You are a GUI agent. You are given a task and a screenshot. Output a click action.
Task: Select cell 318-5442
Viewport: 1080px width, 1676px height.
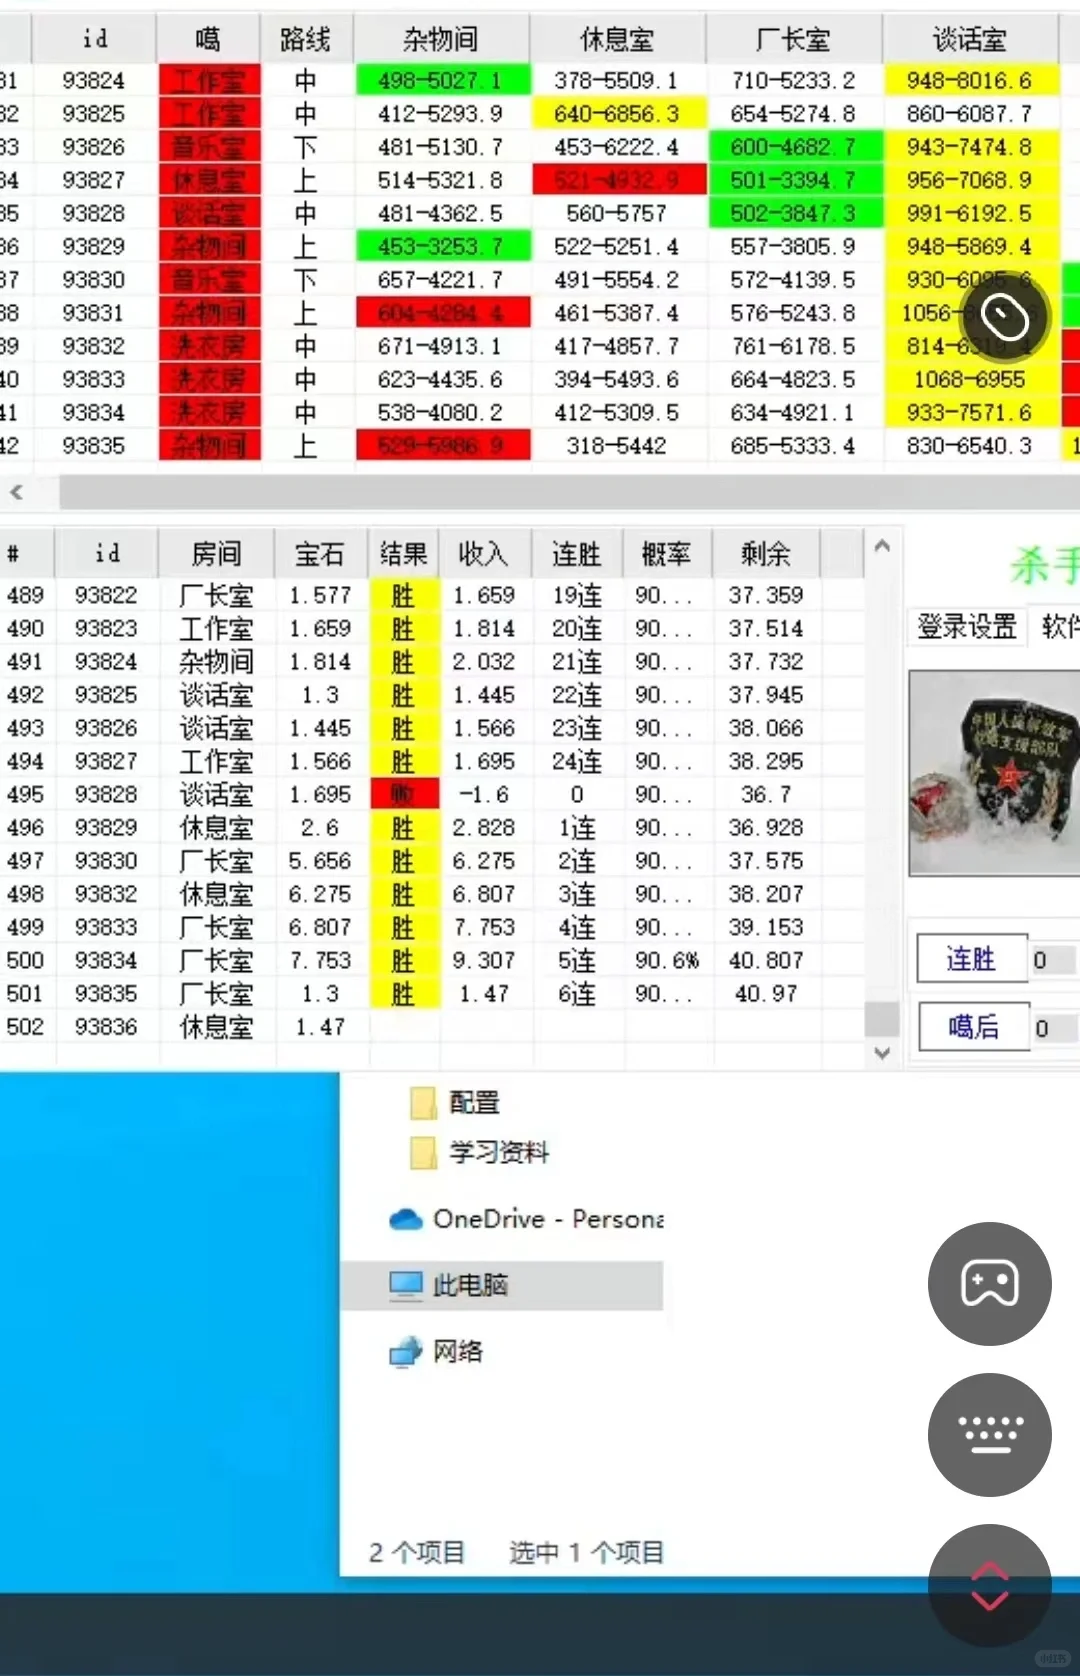pos(617,445)
